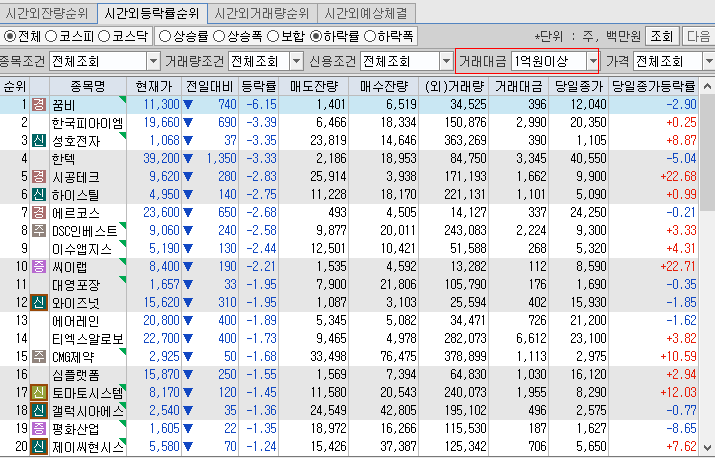The height and width of the screenshot is (458, 715).
Task: Click the 시공테크 stock name
Action: click(x=76, y=177)
